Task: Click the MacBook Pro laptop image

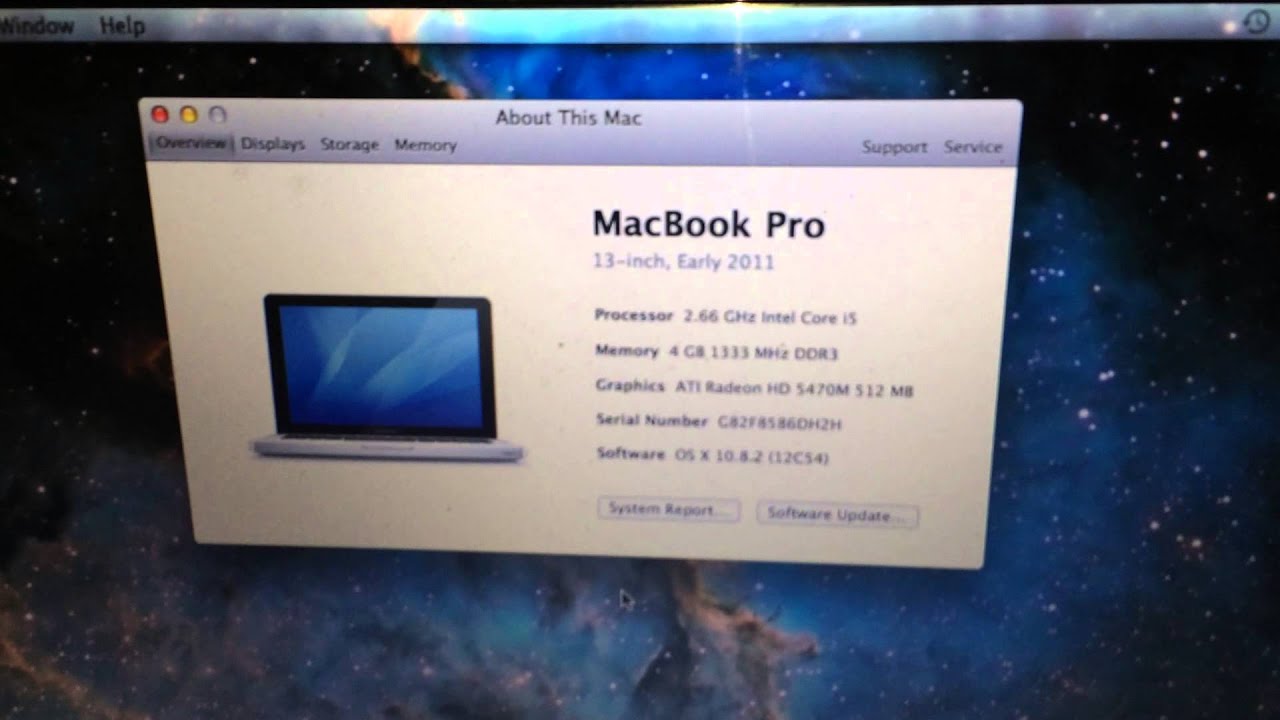Action: pyautogui.click(x=387, y=378)
